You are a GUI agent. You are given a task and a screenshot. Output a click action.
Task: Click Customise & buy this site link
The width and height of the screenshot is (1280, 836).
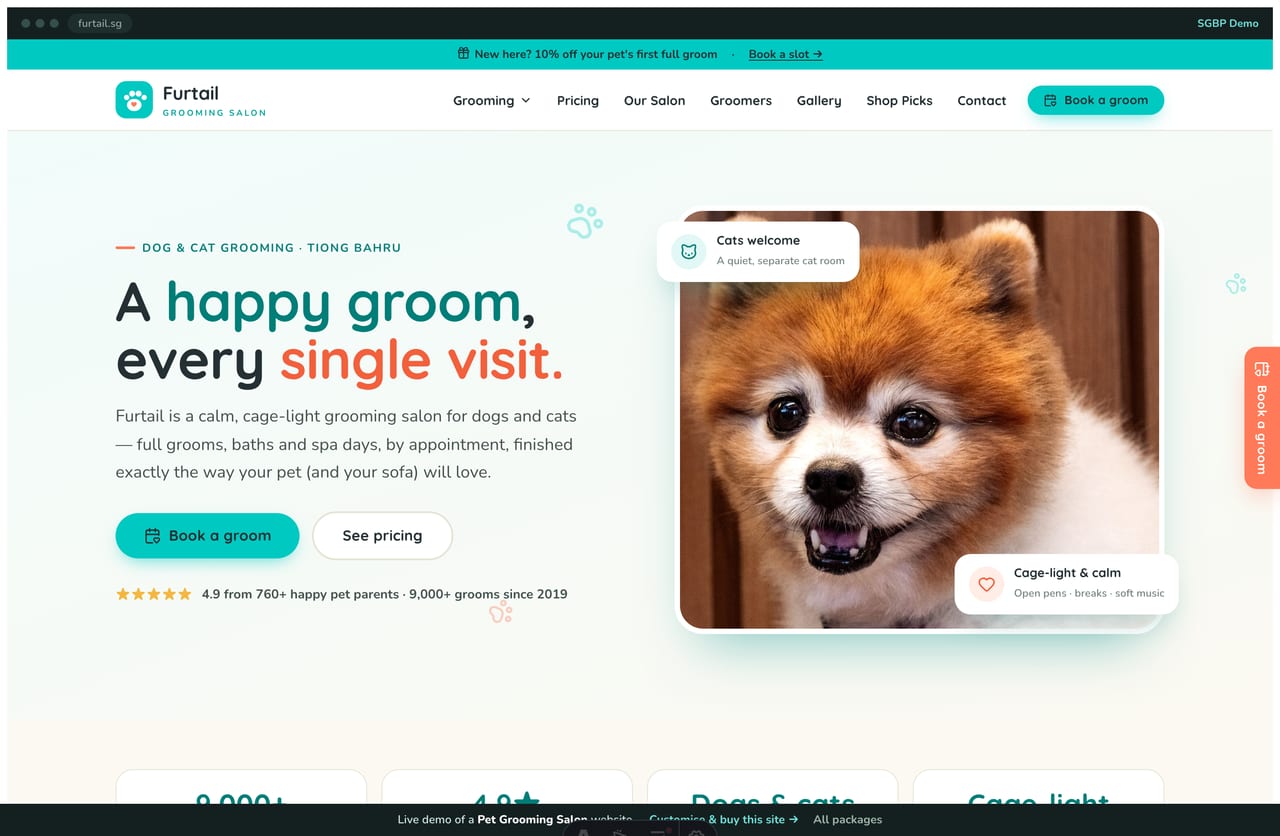point(723,820)
